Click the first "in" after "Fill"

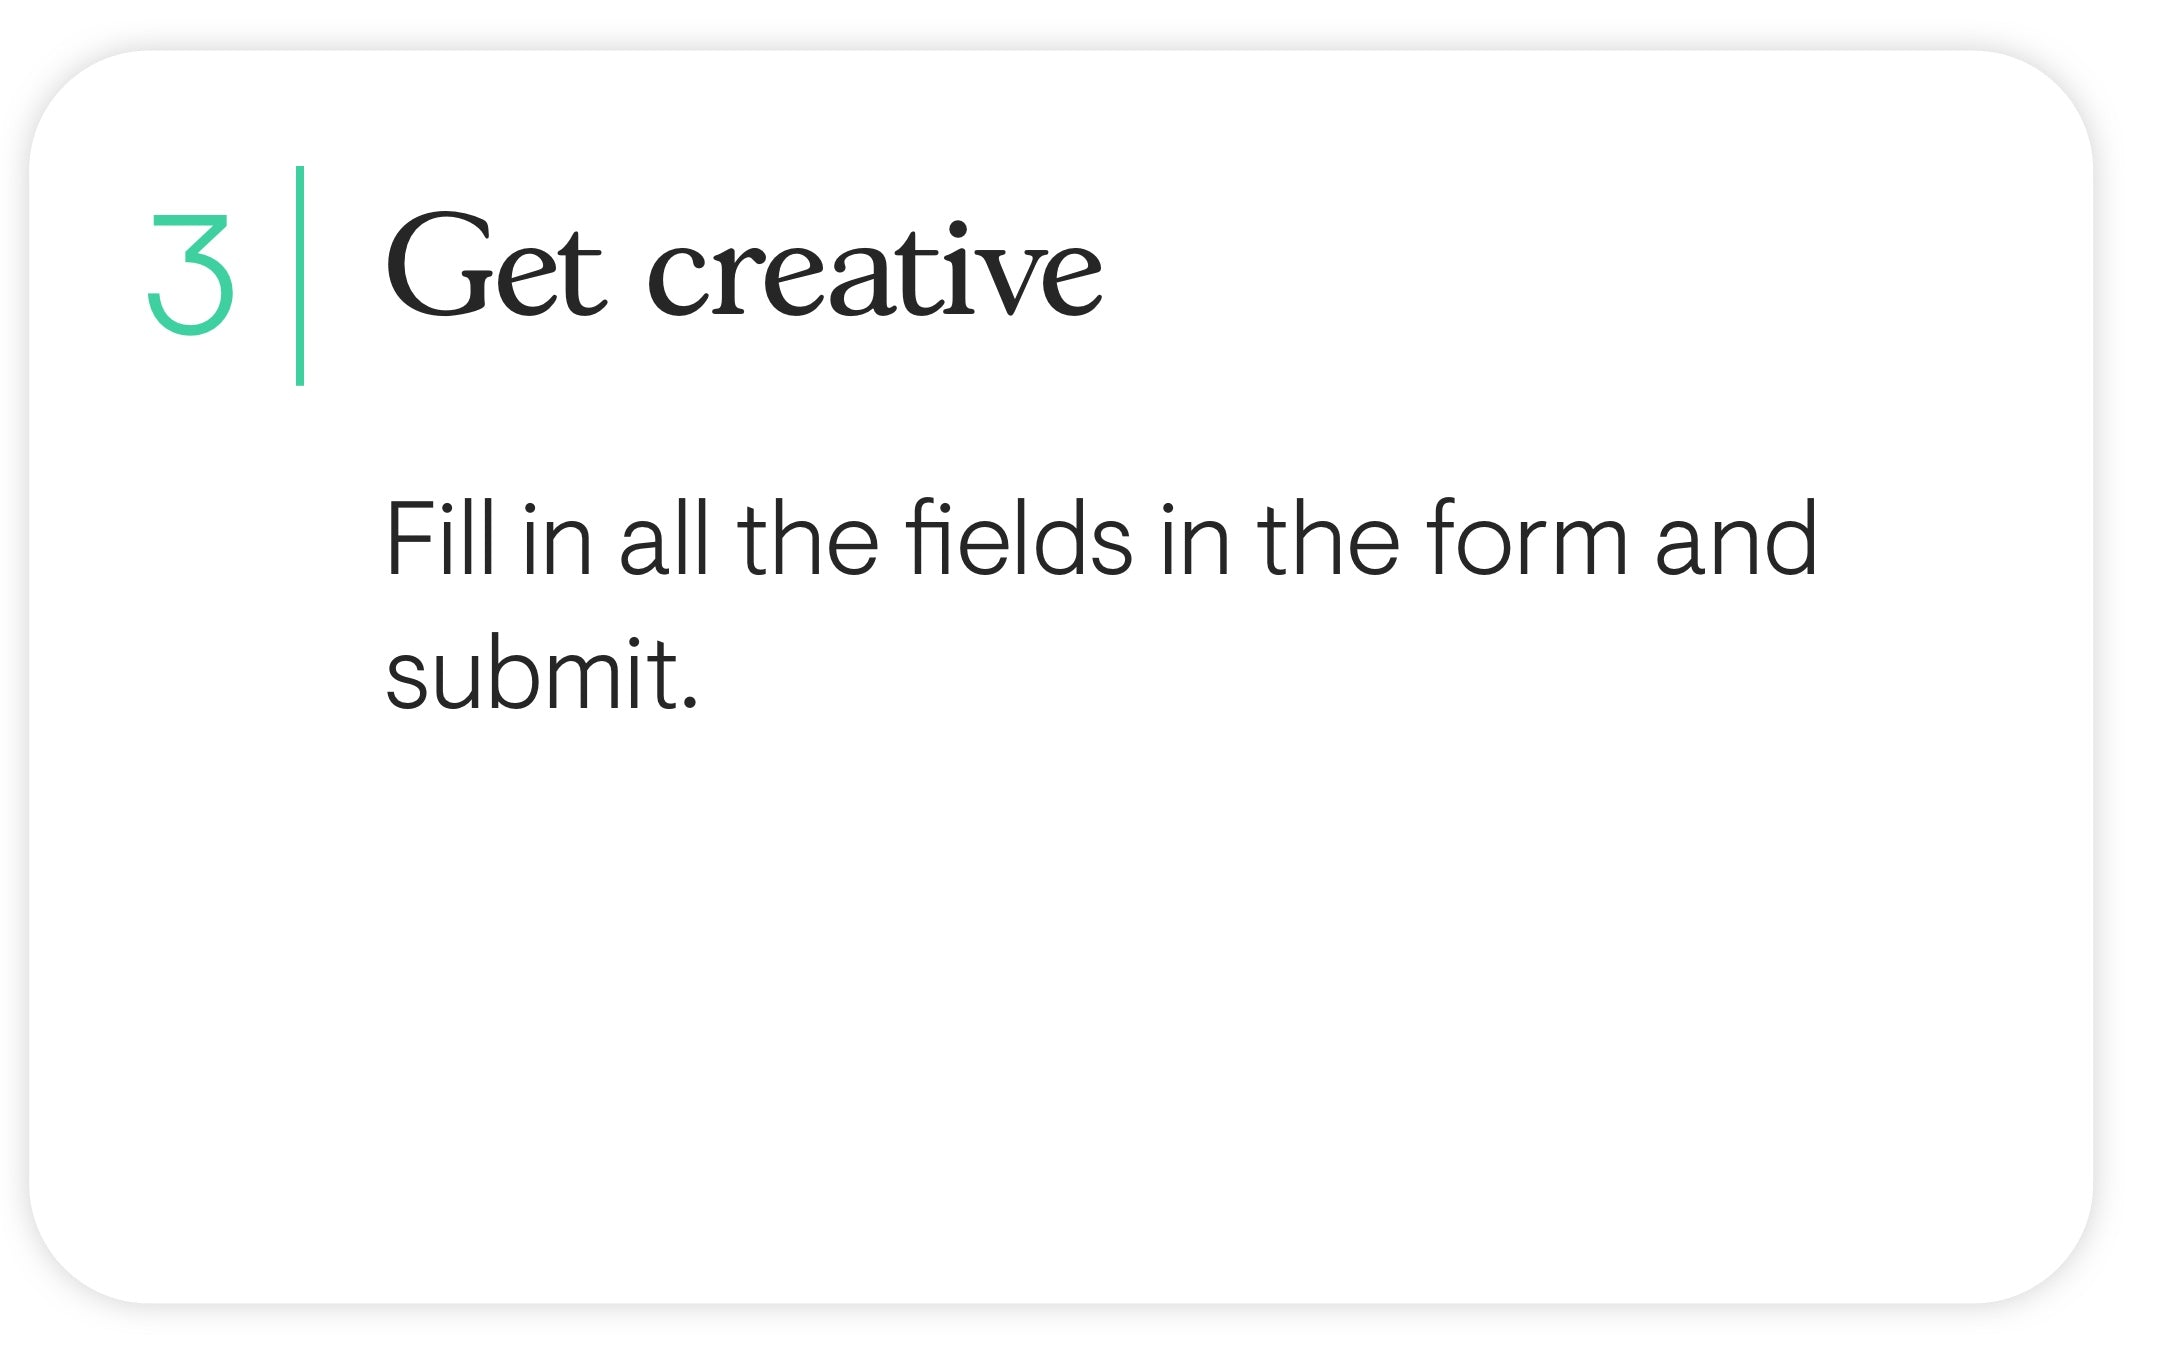pyautogui.click(x=557, y=540)
